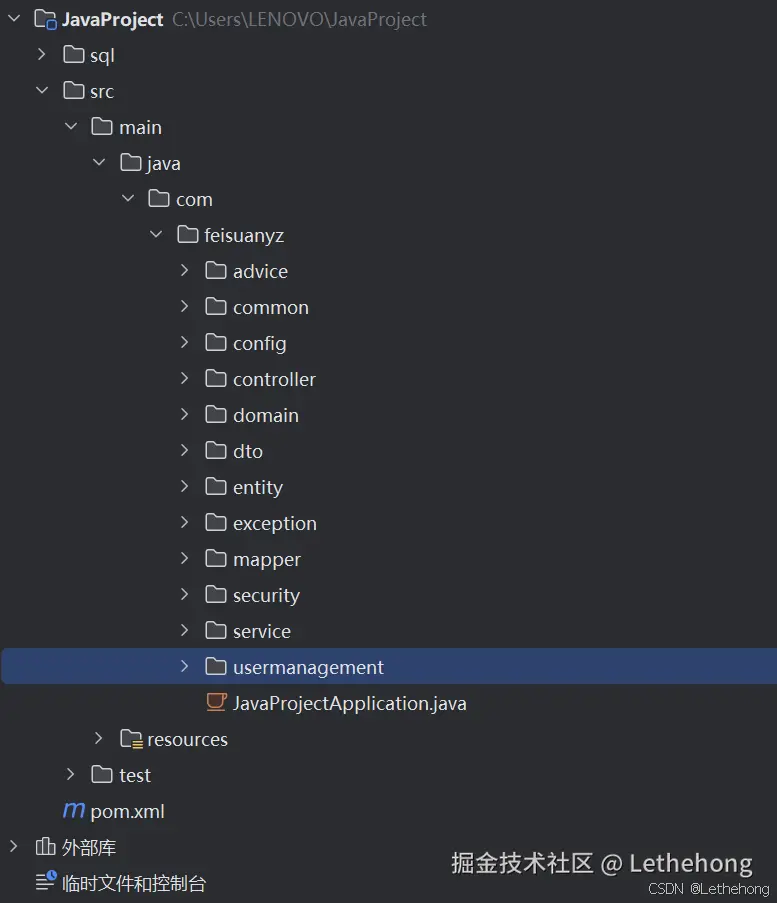Open the pom.xml file
The width and height of the screenshot is (777, 903).
(127, 811)
